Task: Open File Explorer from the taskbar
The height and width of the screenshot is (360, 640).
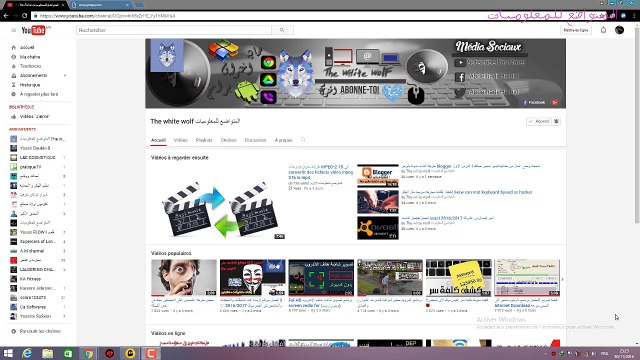Action: point(47,353)
